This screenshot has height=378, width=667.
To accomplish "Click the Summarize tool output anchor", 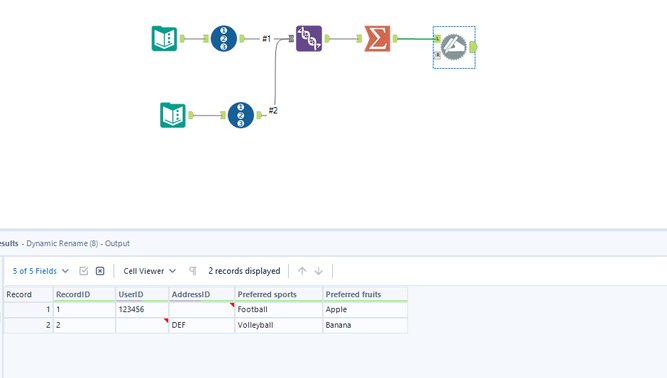I will (396, 39).
